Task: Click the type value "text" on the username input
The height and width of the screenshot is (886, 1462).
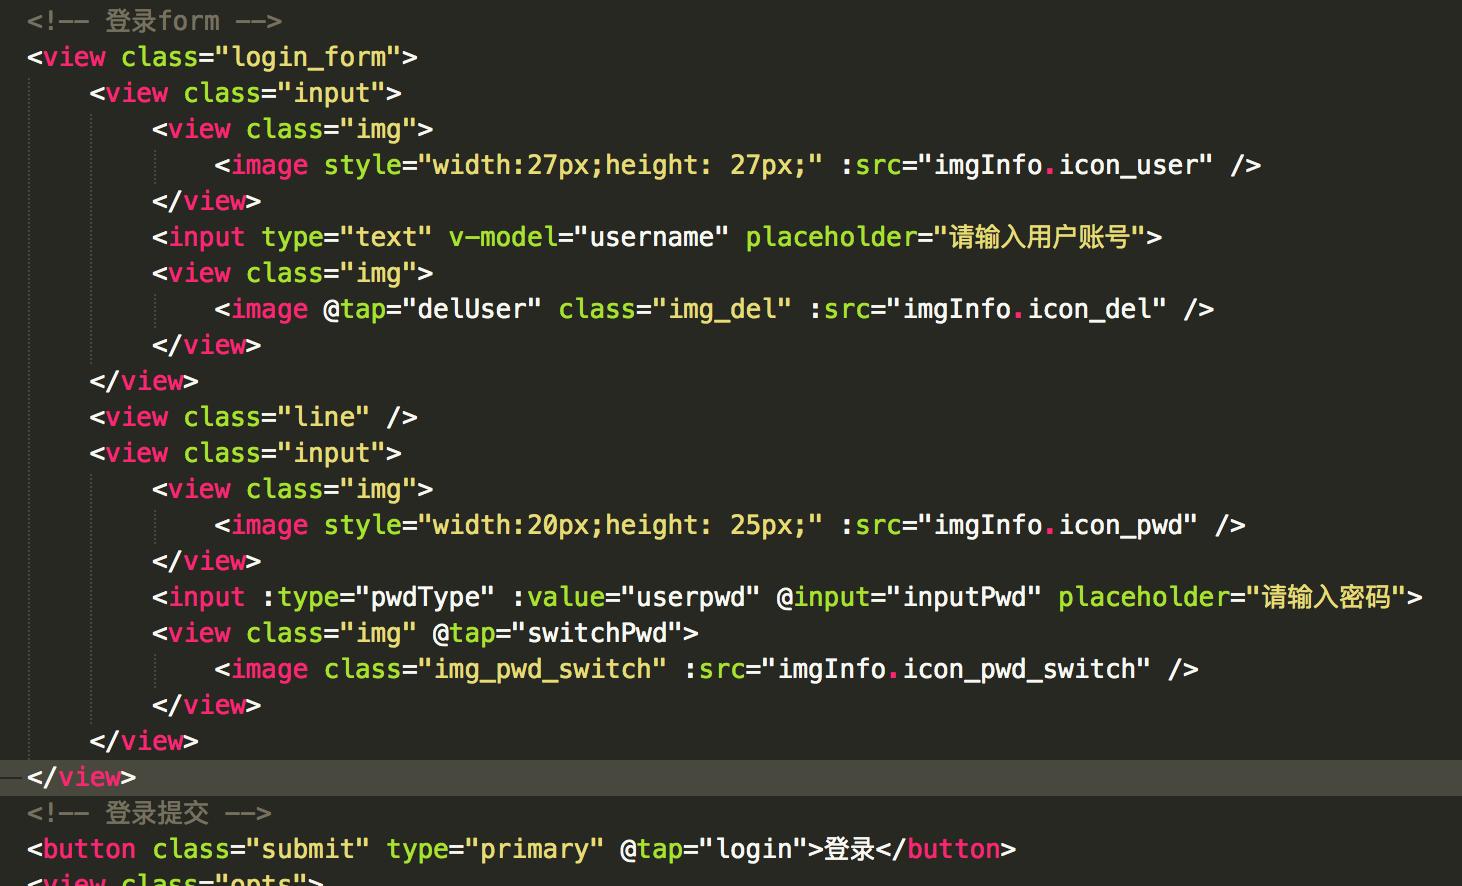Action: click(386, 237)
